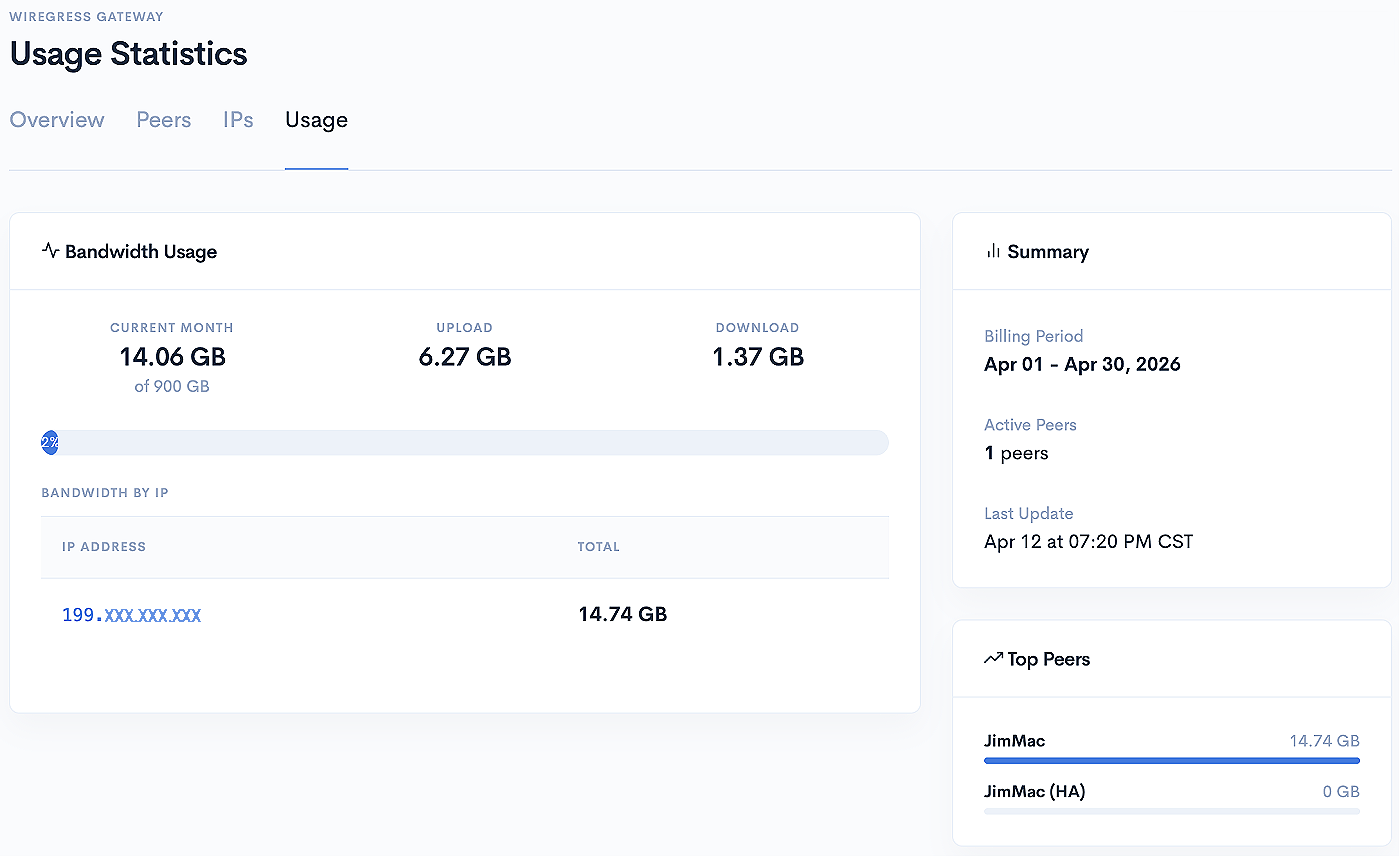Switch to the Peers tab
Image resolution: width=1400 pixels, height=857 pixels.
(x=163, y=119)
